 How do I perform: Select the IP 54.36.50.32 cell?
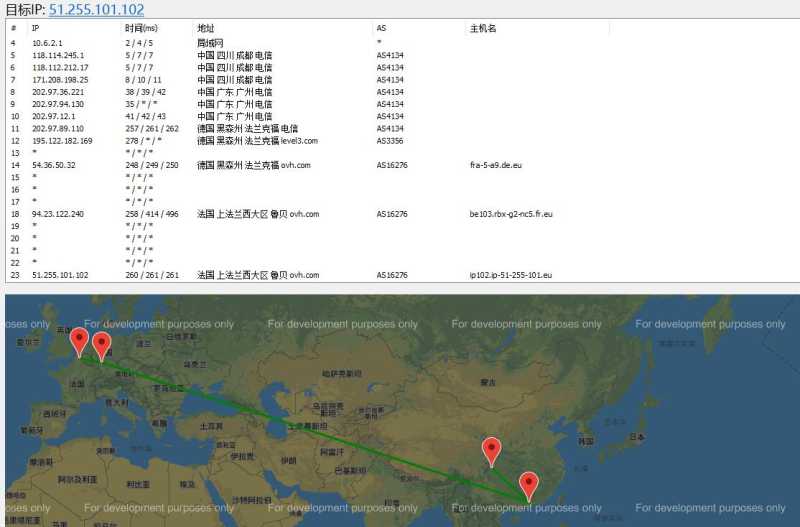point(53,165)
